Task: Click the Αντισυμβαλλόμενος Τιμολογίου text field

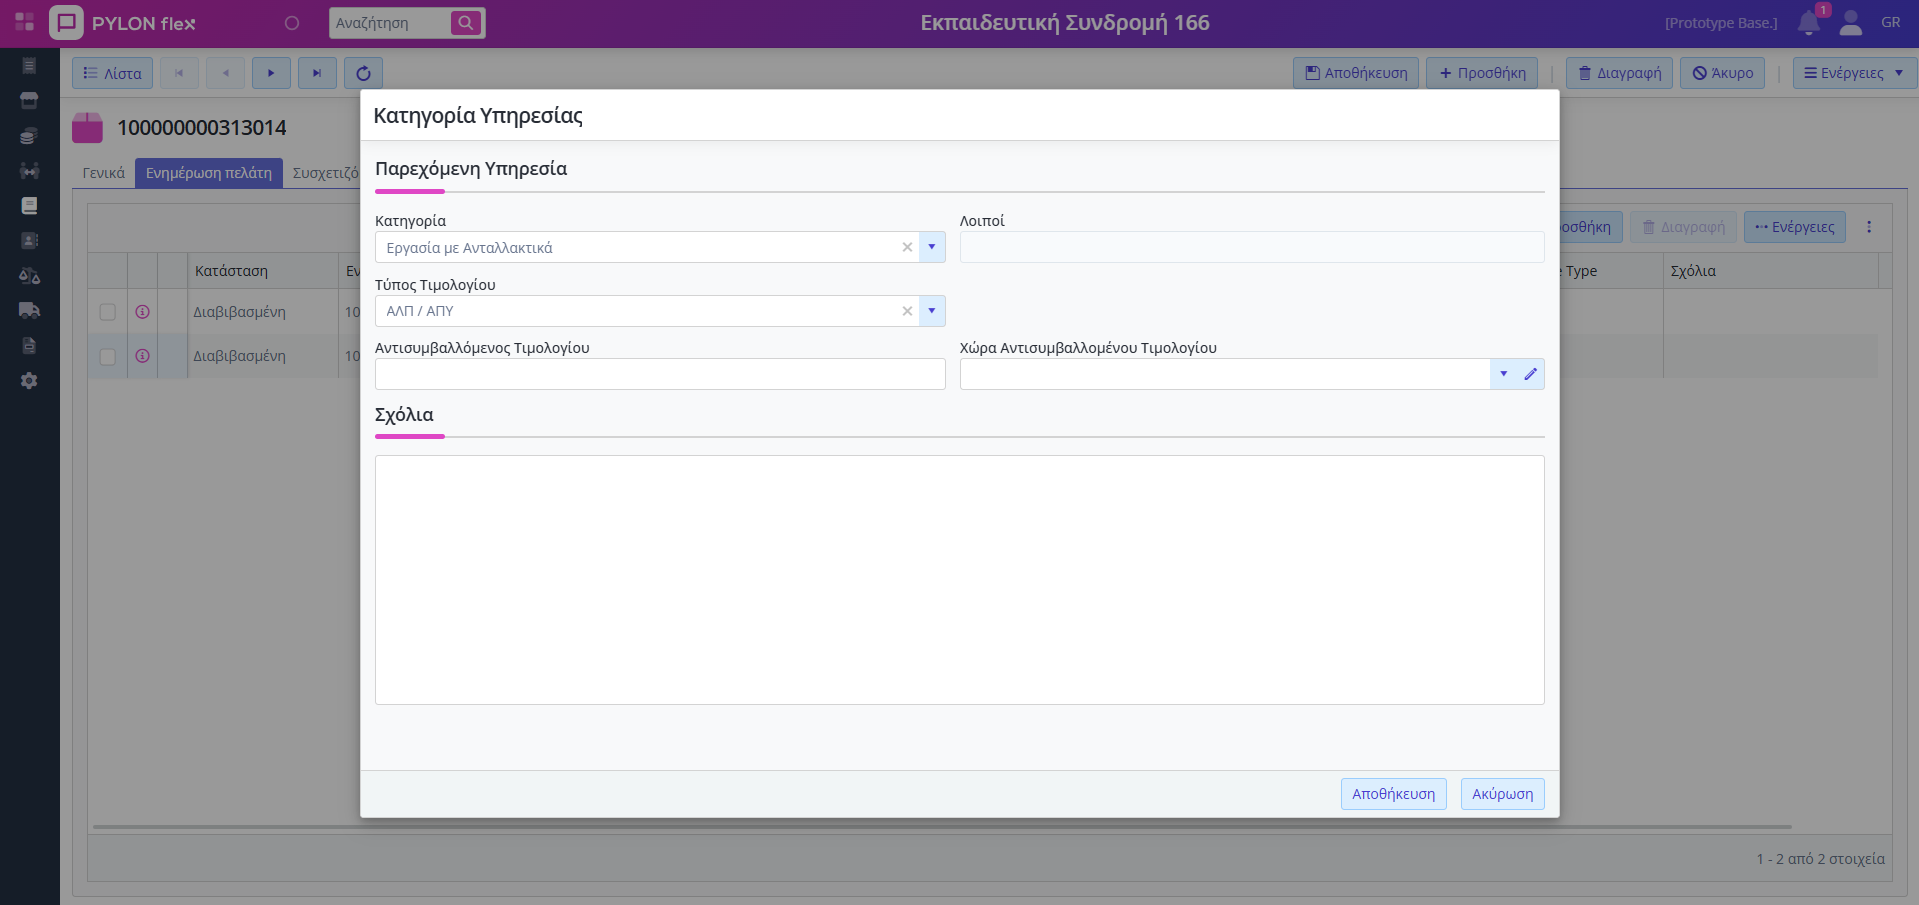Action: point(659,374)
